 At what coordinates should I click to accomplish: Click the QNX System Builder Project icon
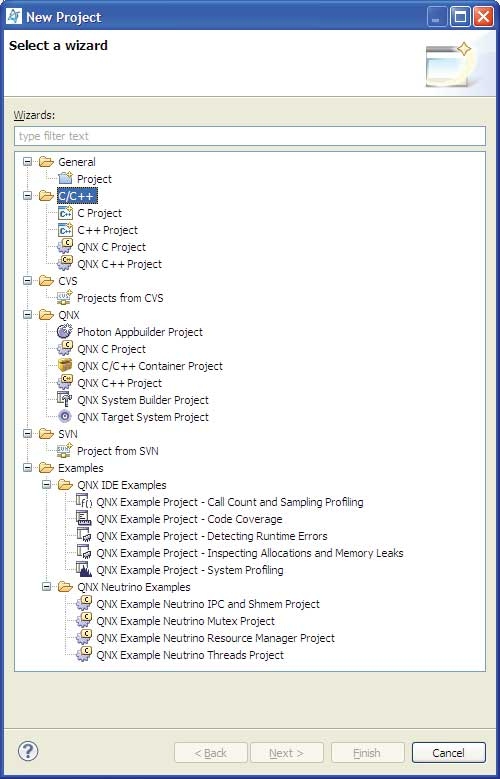point(65,399)
